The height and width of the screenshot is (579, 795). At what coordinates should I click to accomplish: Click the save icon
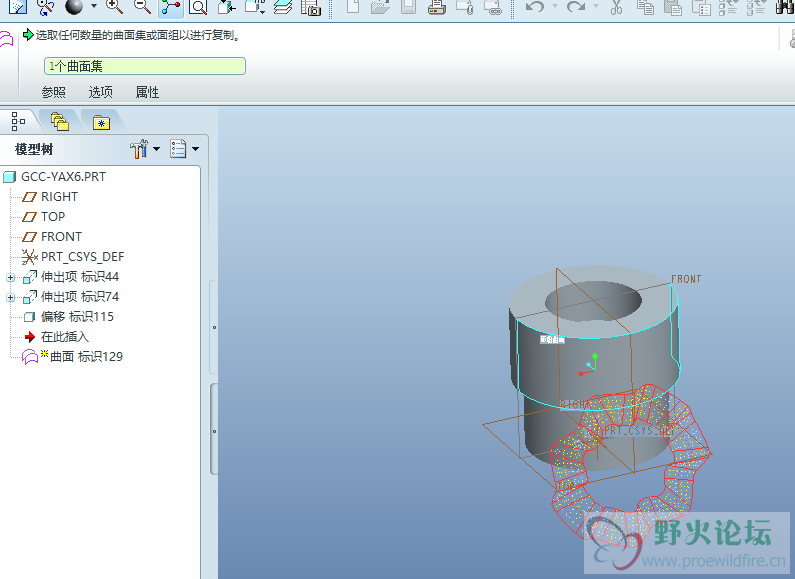click(409, 7)
